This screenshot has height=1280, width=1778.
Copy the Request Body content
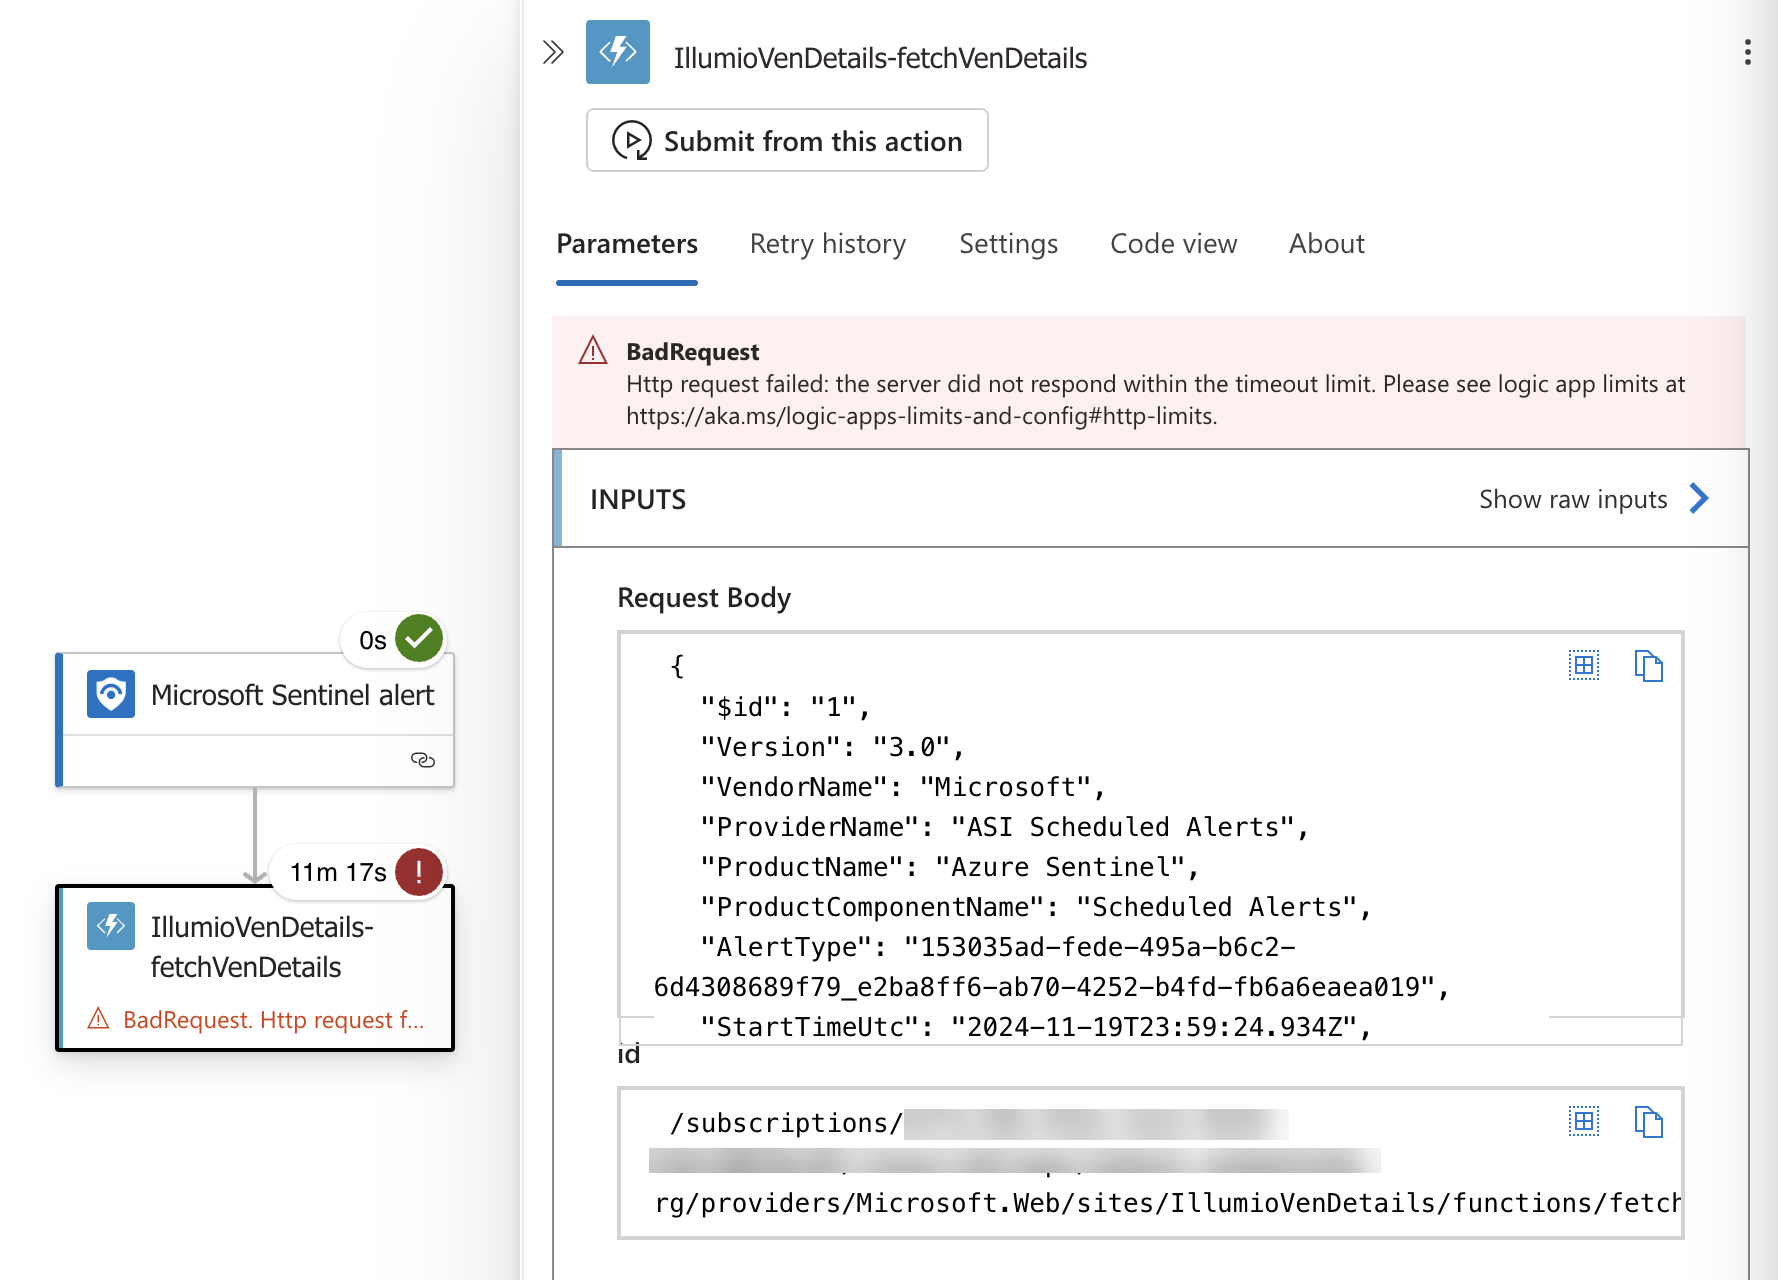pyautogui.click(x=1648, y=665)
